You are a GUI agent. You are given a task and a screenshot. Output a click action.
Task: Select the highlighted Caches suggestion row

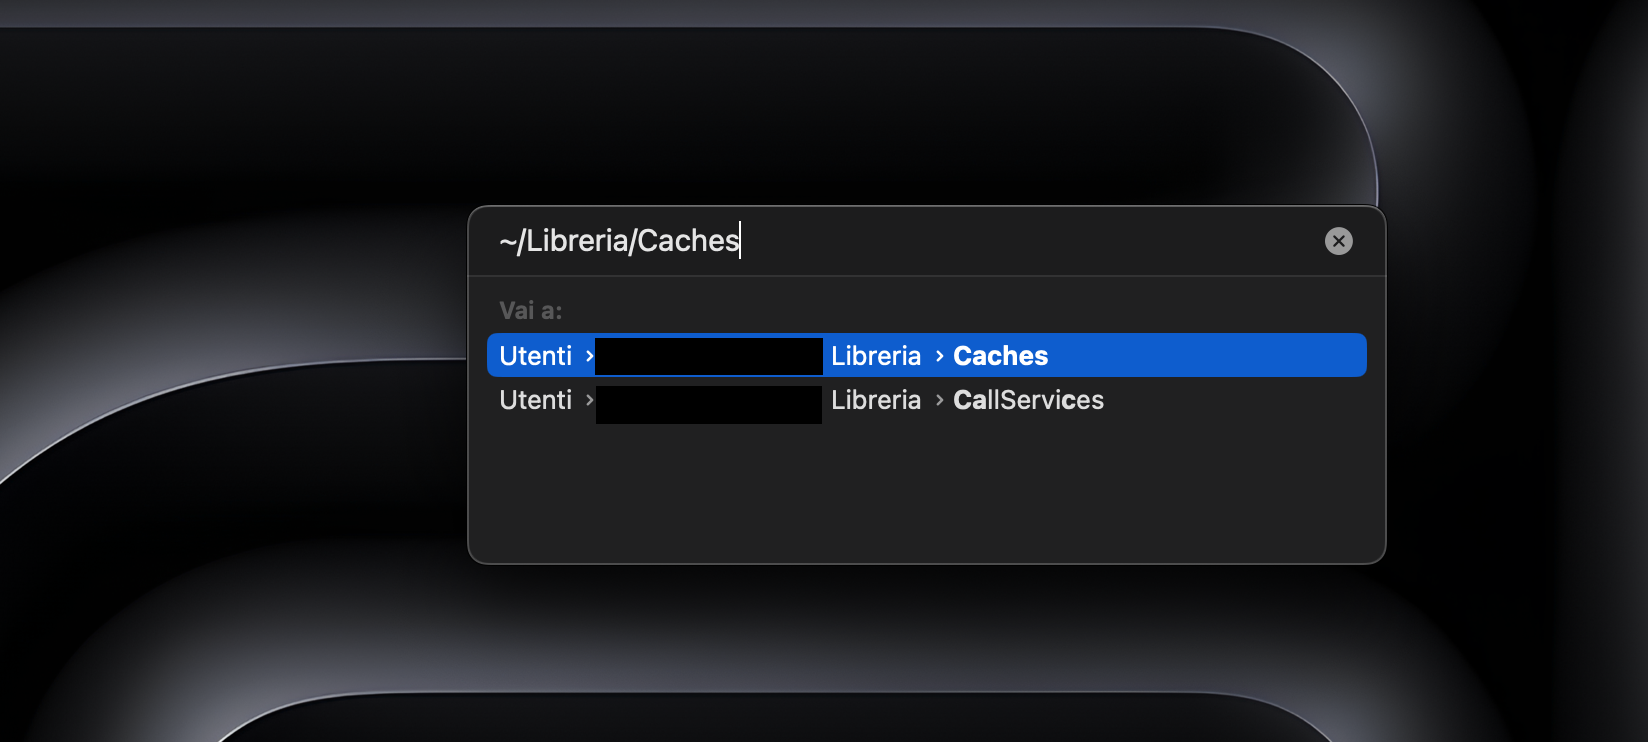pyautogui.click(x=926, y=355)
